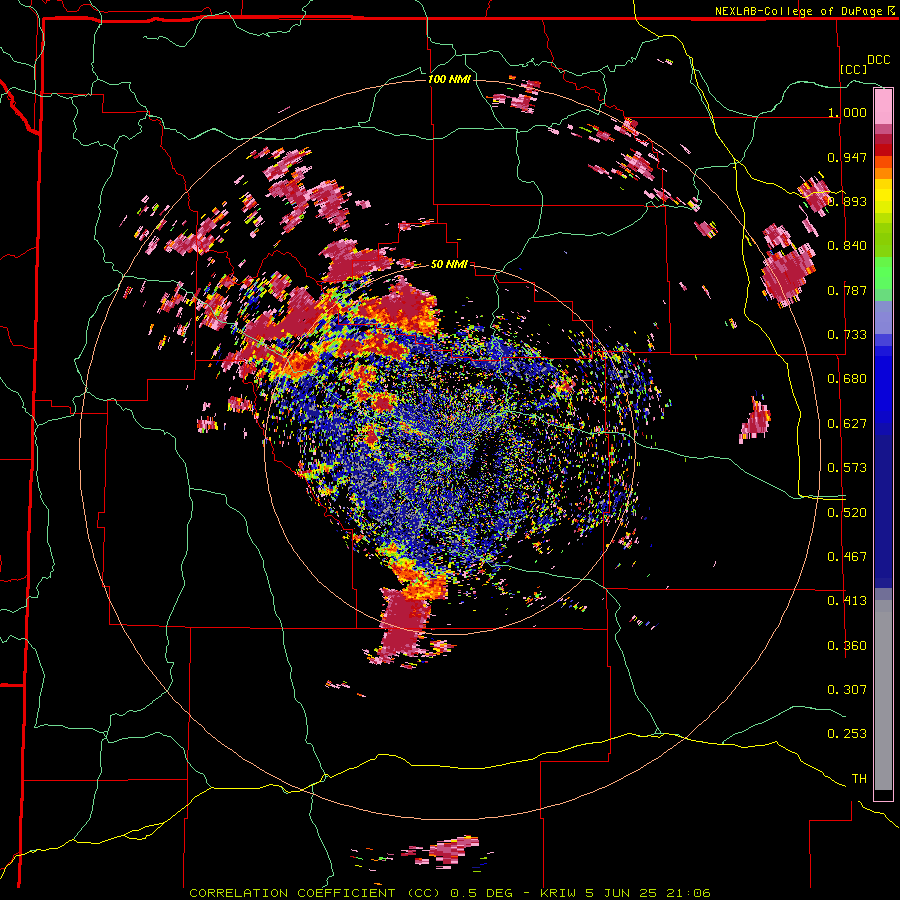Click the bright green color bar segment
Image resolution: width=900 pixels, height=900 pixels.
pyautogui.click(x=883, y=273)
